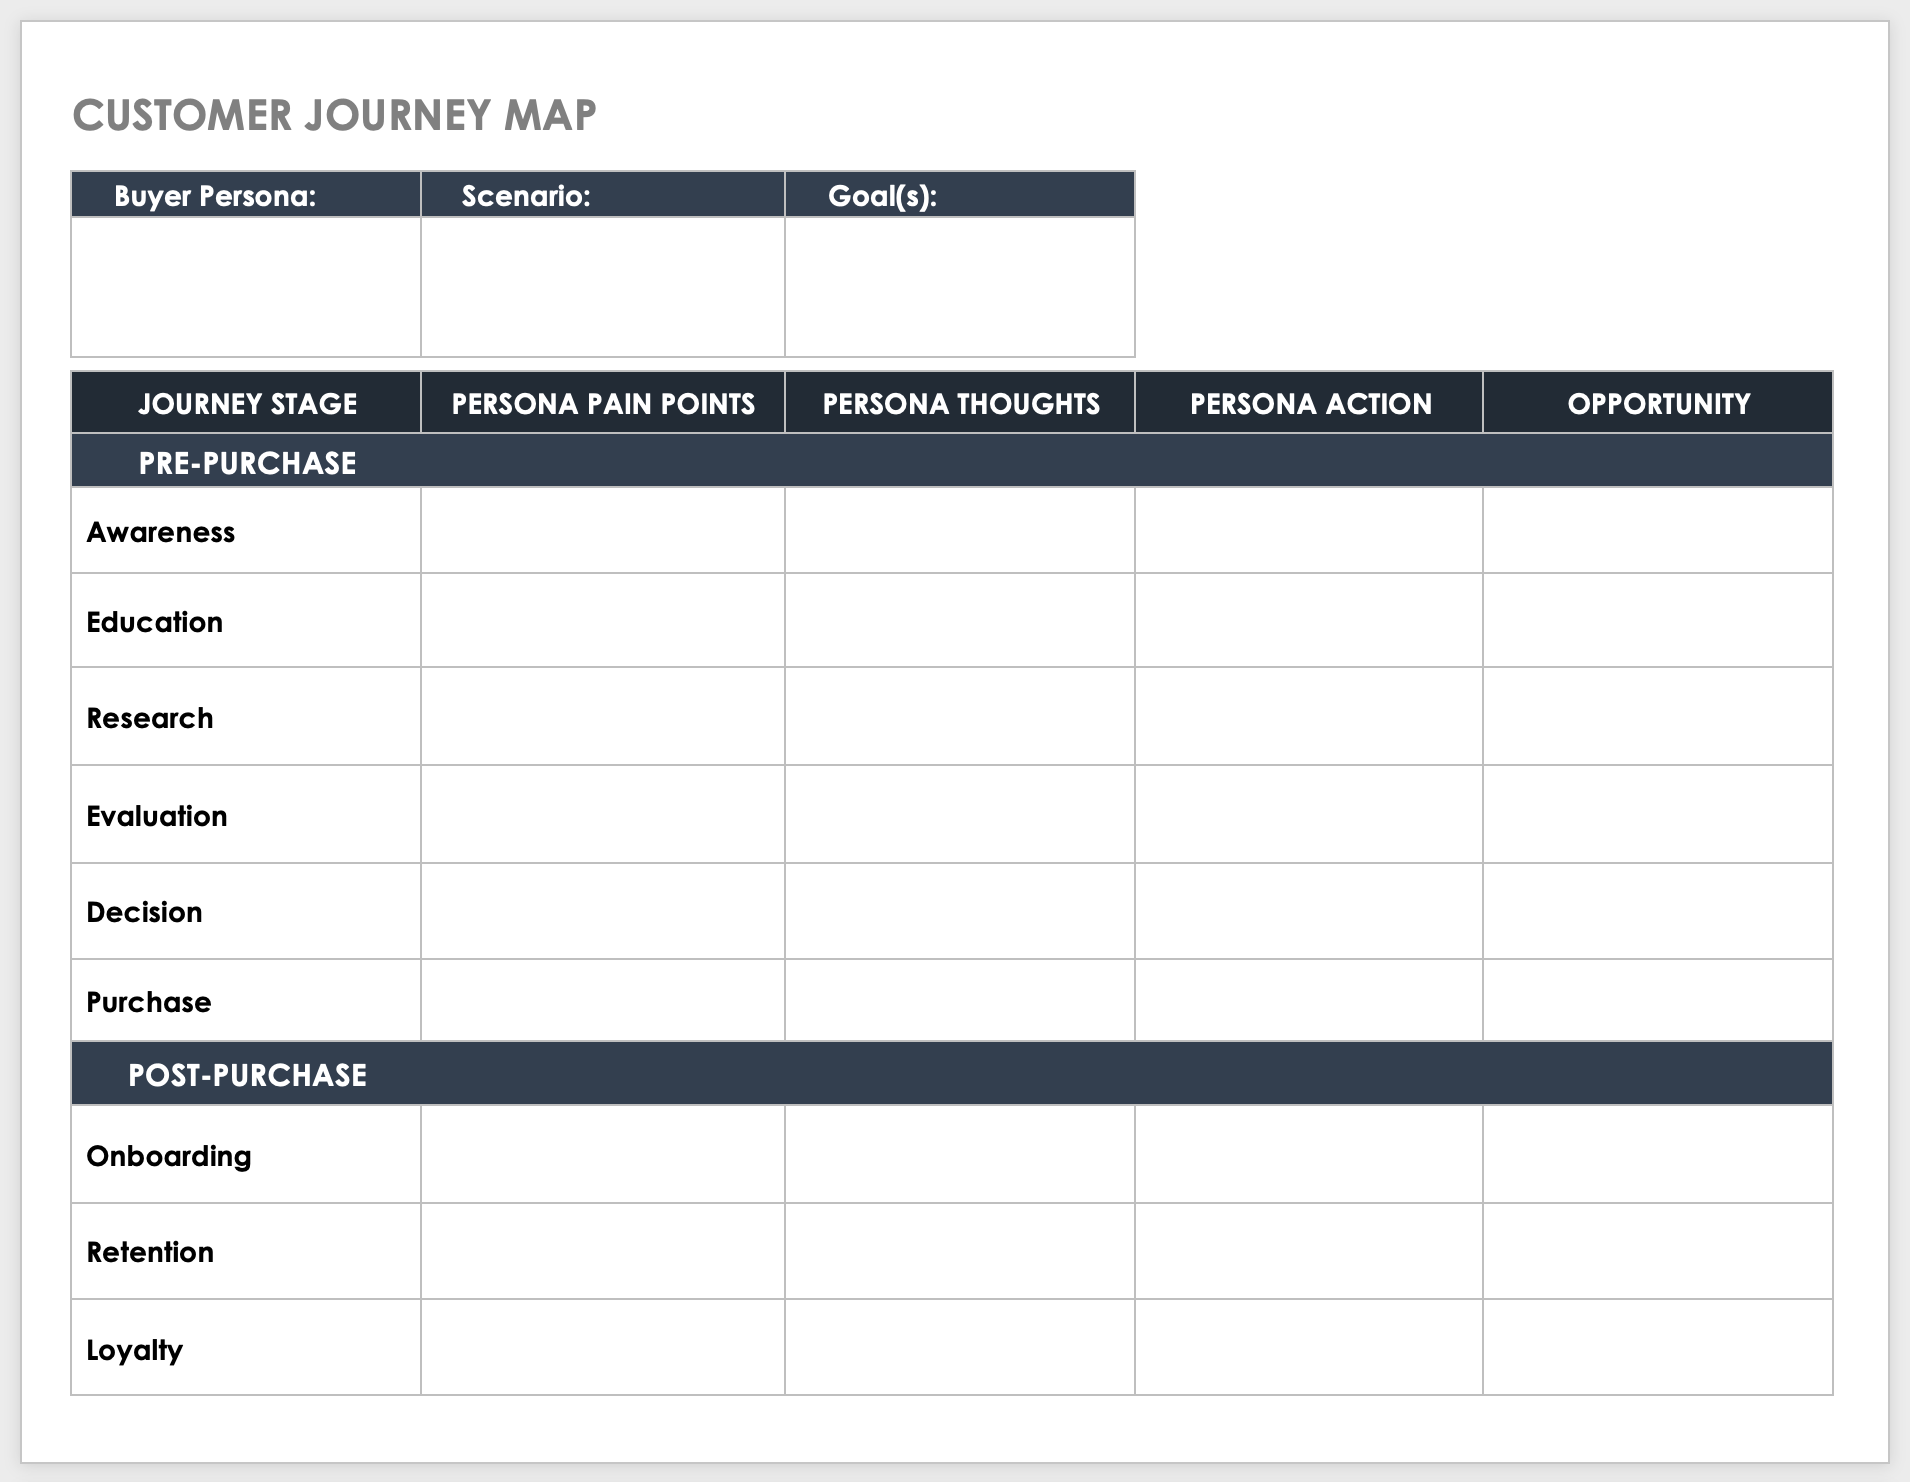The height and width of the screenshot is (1482, 1910).
Task: Click the empty cell under Scenario
Action: pyautogui.click(x=602, y=286)
